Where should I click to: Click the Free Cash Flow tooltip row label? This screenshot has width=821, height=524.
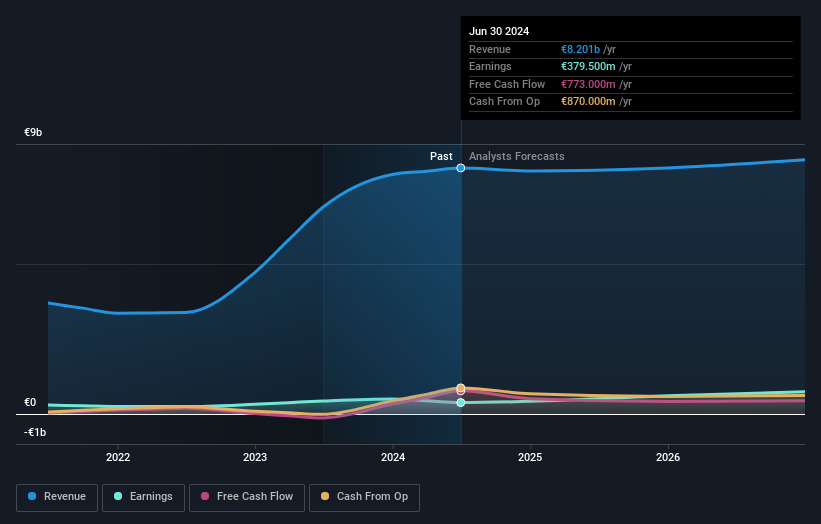click(507, 84)
